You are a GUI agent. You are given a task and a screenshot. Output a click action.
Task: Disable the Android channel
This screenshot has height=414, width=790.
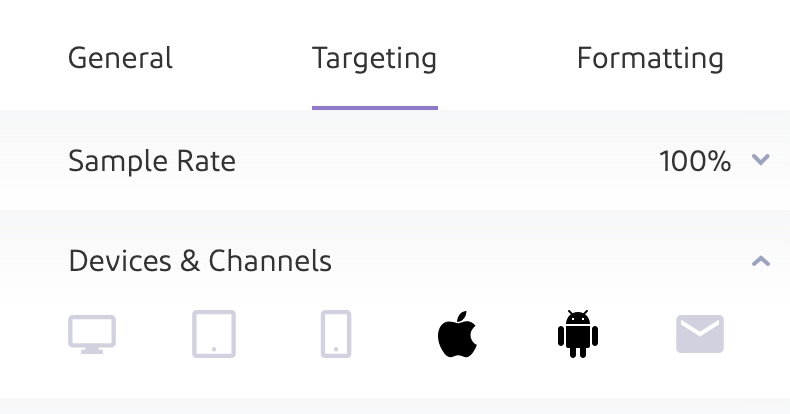(578, 334)
